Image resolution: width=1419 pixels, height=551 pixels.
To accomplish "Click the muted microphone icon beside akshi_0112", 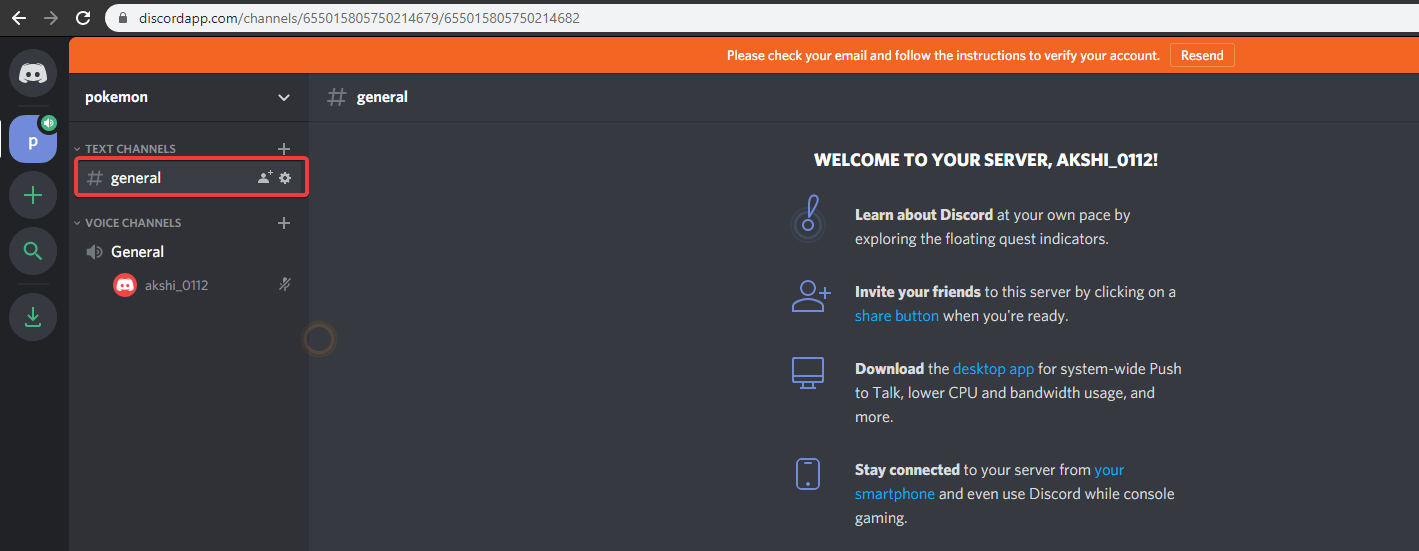I will 285,285.
